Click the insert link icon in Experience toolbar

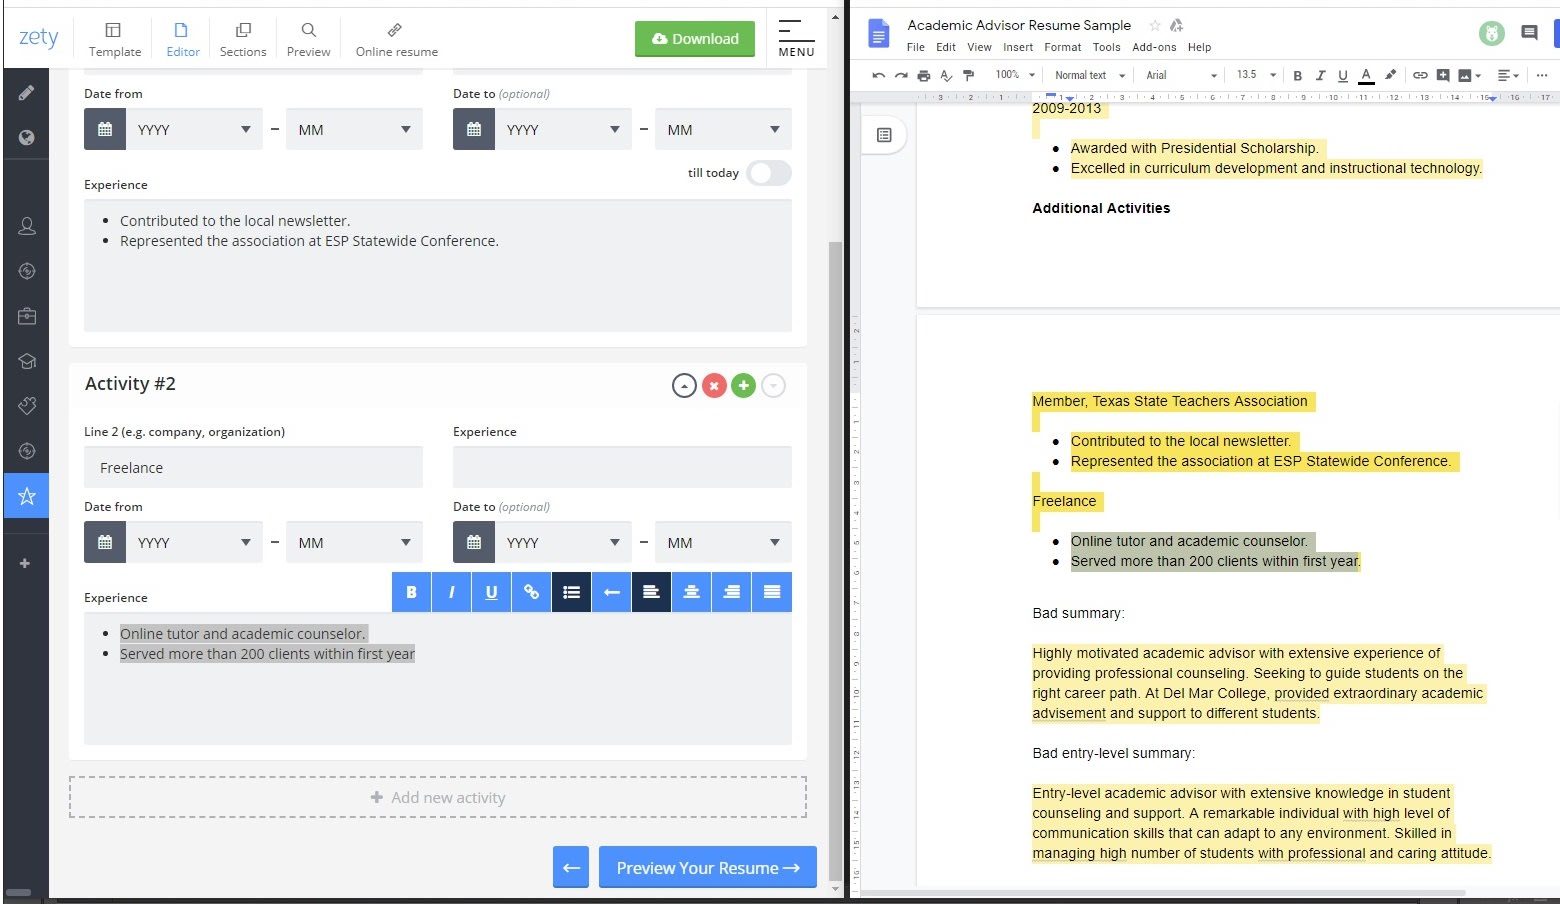pos(531,592)
